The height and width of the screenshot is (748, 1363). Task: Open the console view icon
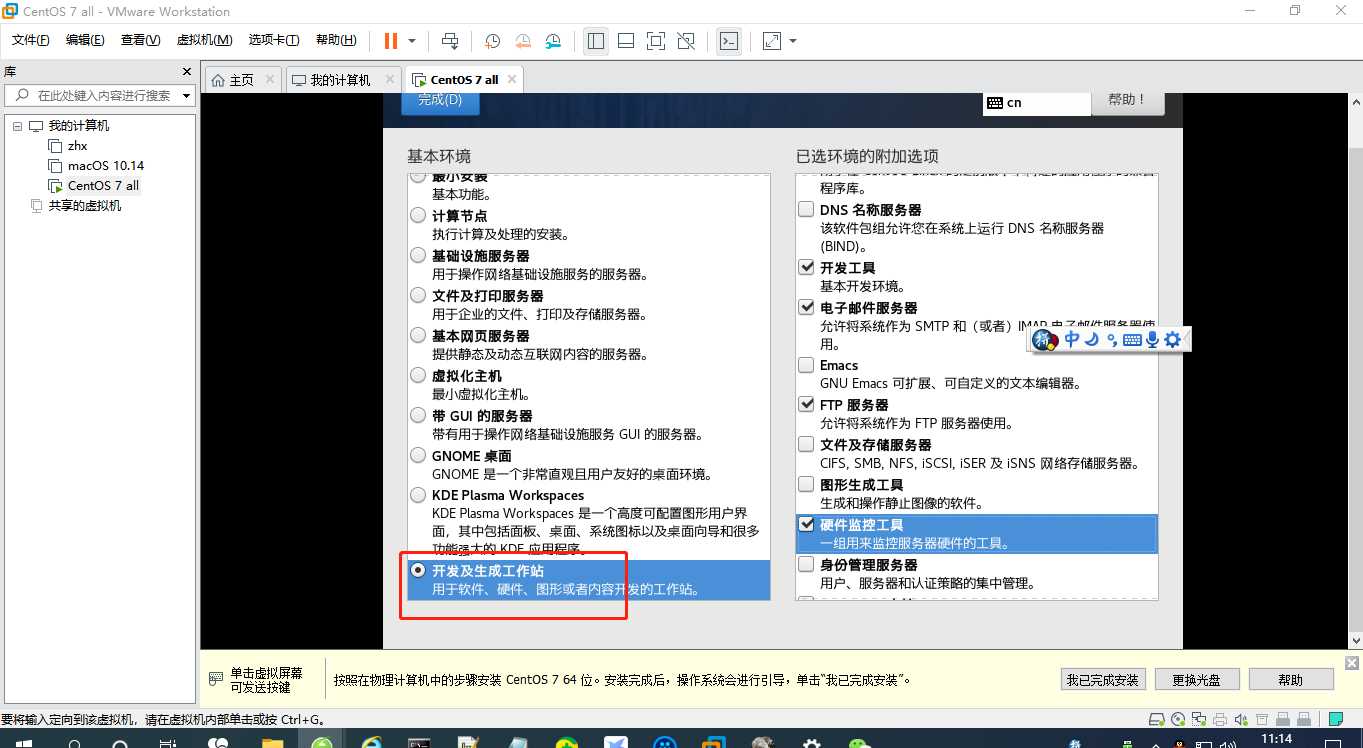[x=730, y=41]
